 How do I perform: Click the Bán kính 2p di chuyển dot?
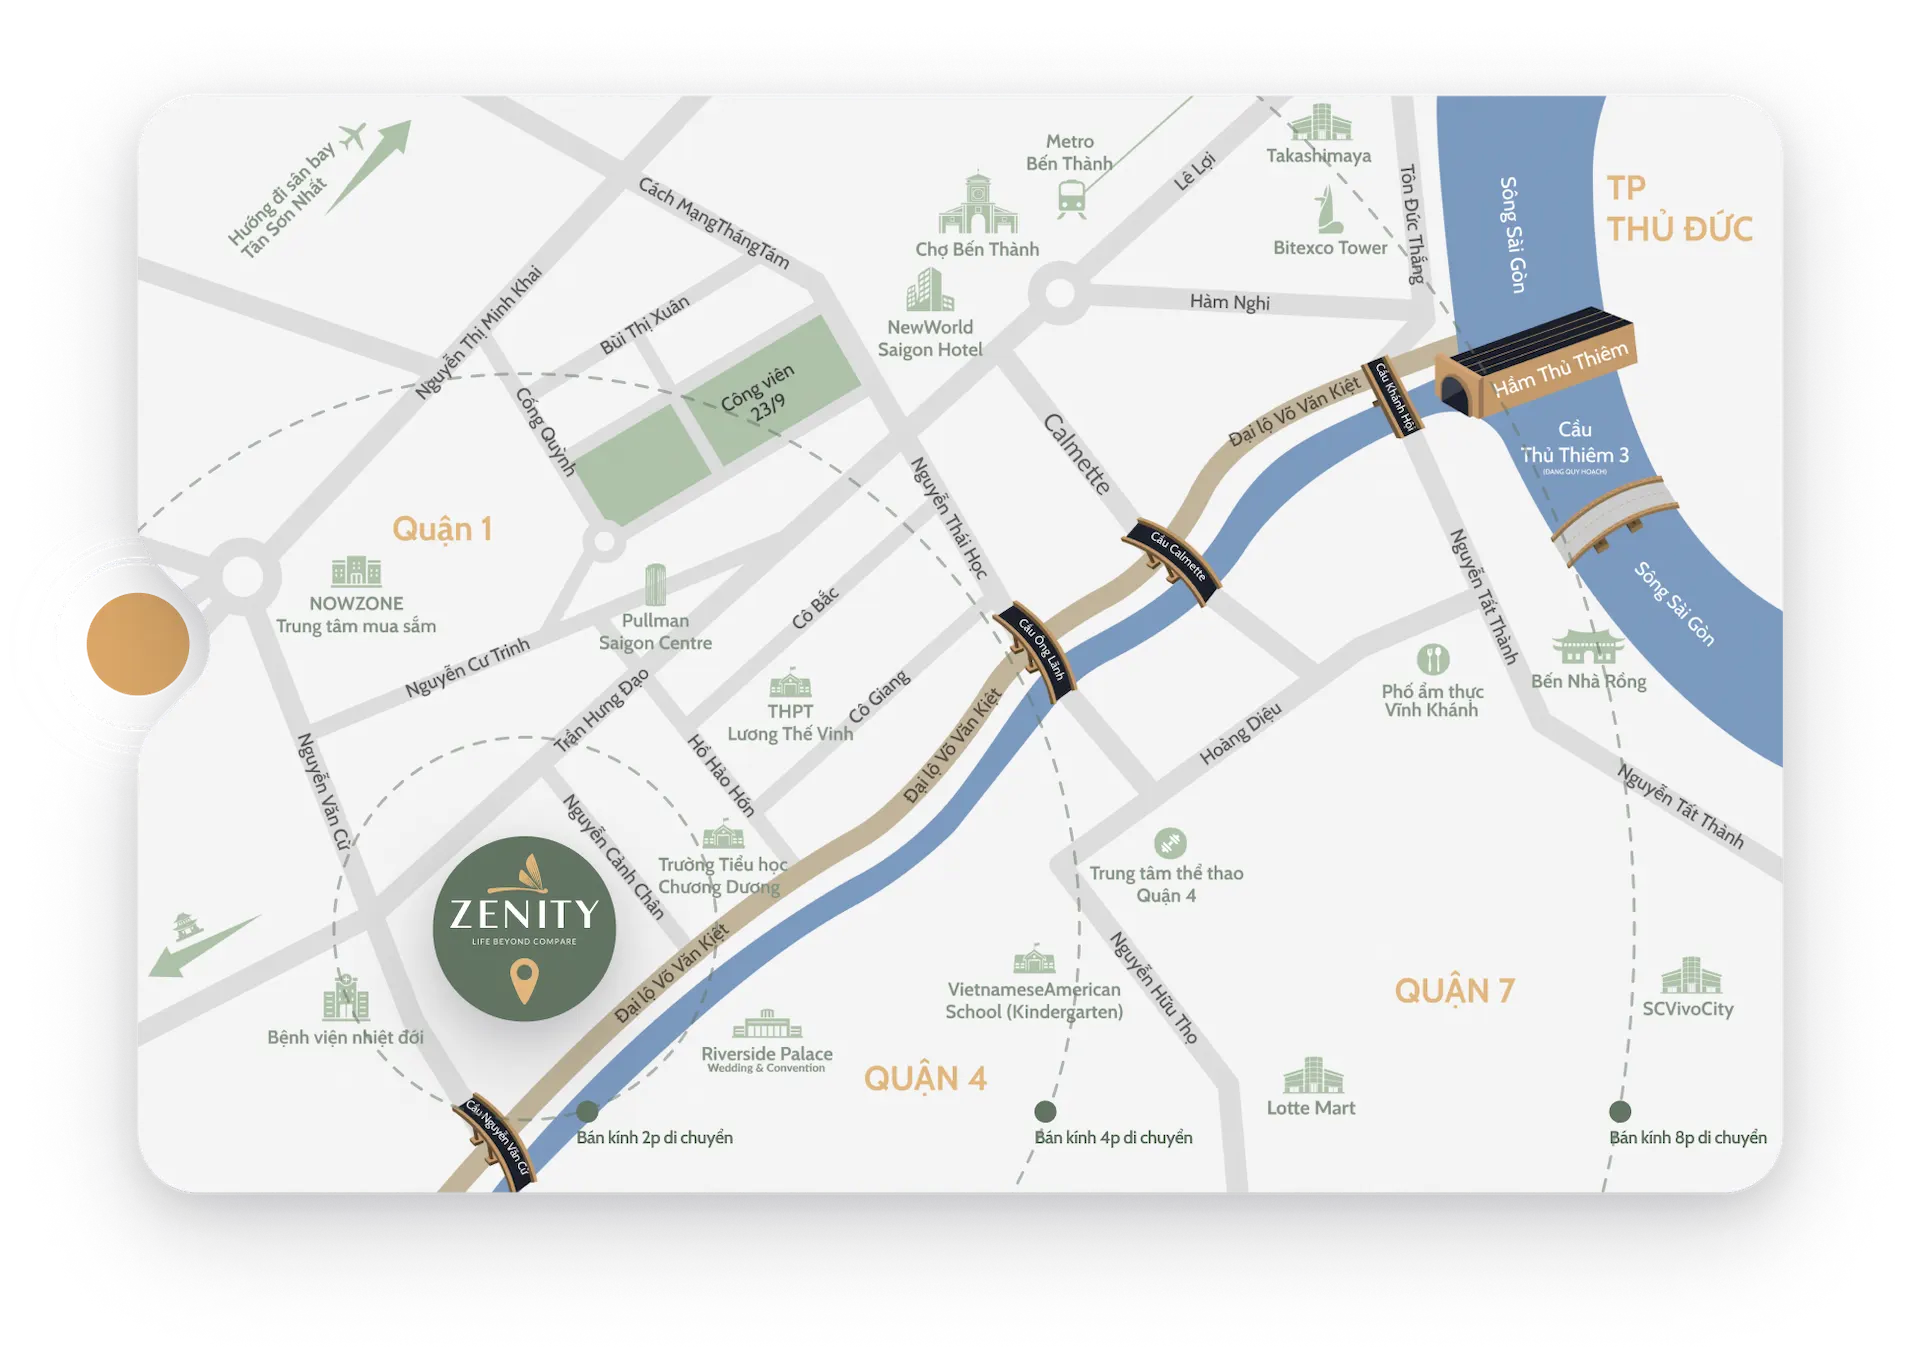click(587, 1111)
